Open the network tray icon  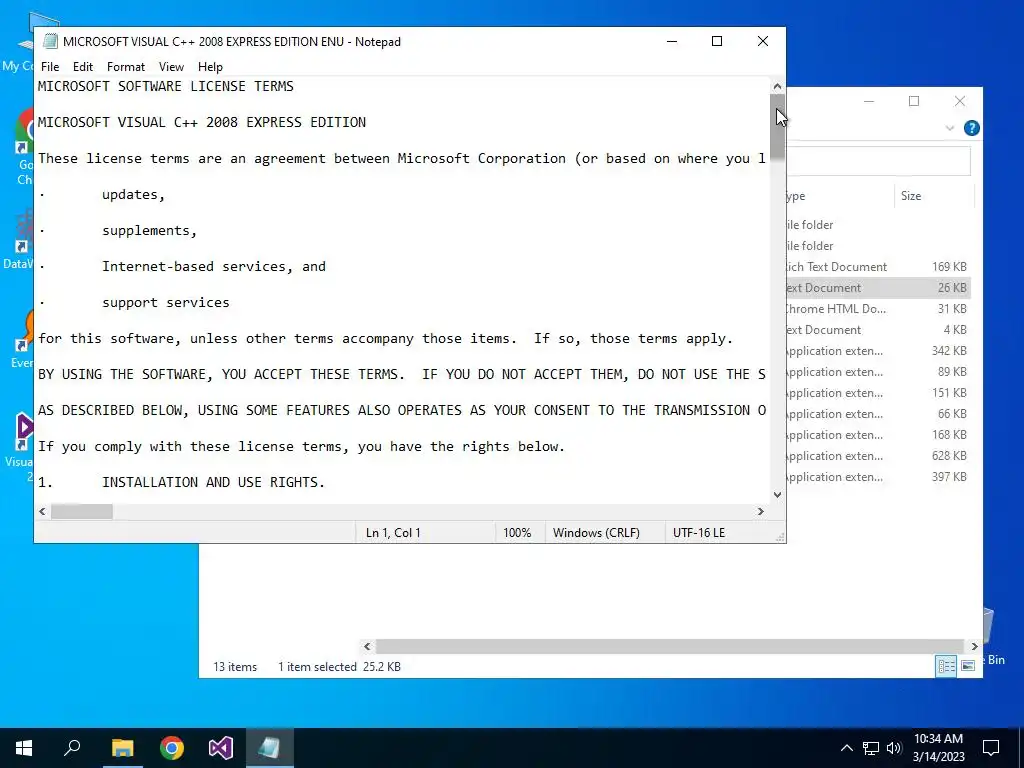(871, 748)
